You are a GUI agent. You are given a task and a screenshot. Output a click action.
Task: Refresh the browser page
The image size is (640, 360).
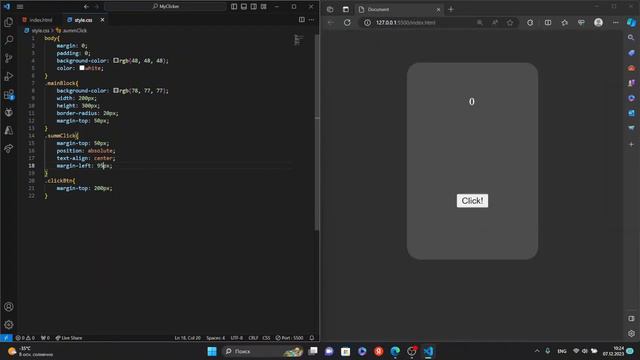click(347, 22)
